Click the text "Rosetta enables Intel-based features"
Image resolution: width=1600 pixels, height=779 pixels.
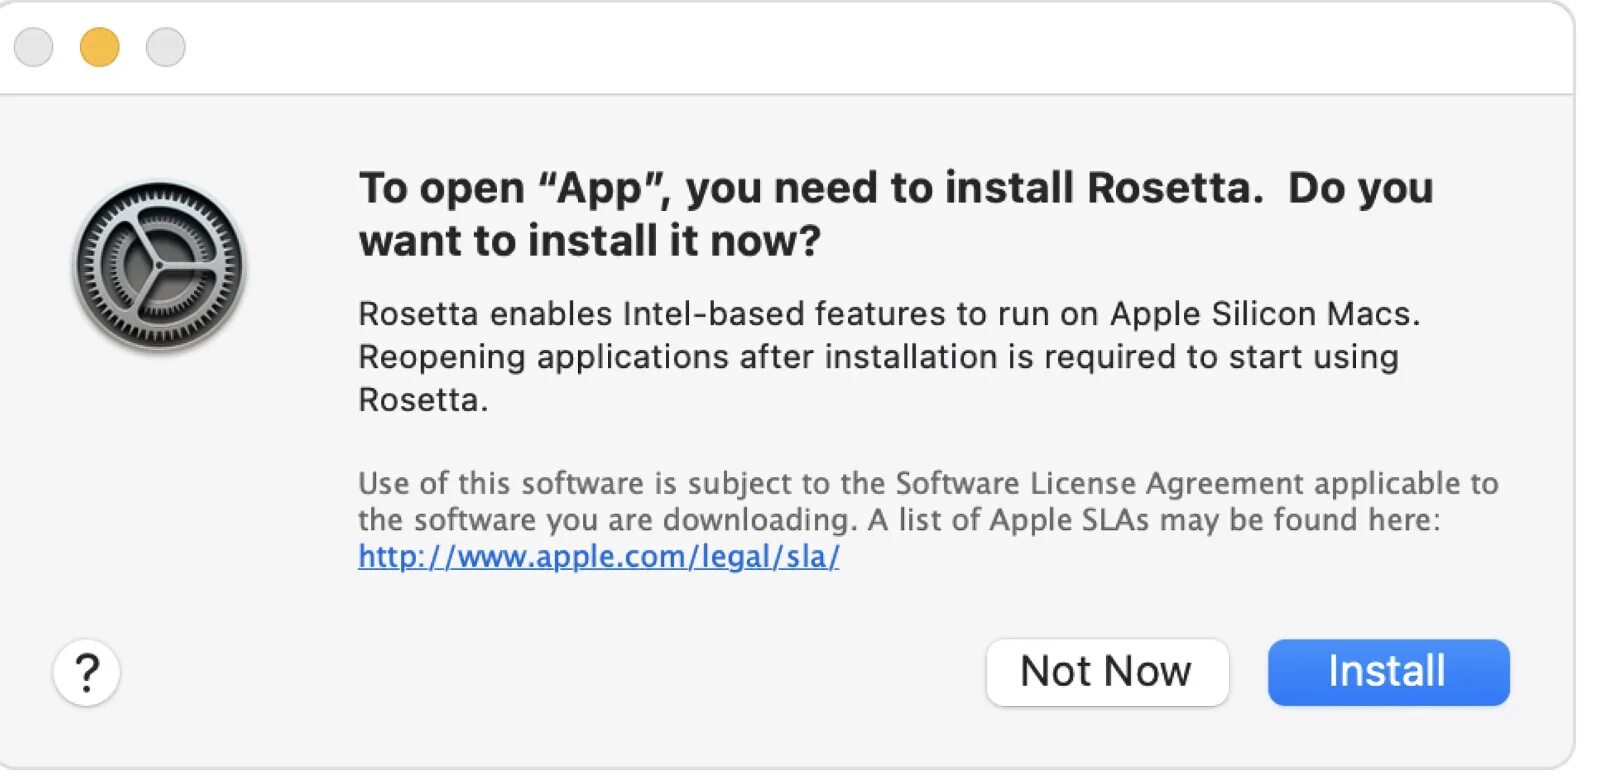(652, 314)
